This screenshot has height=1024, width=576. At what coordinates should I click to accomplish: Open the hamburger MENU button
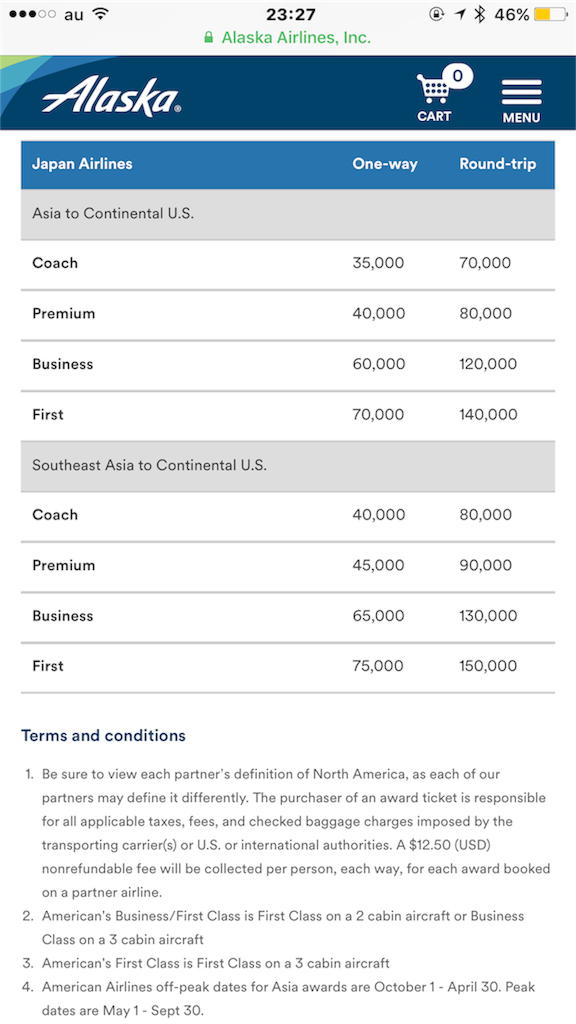coord(521,101)
